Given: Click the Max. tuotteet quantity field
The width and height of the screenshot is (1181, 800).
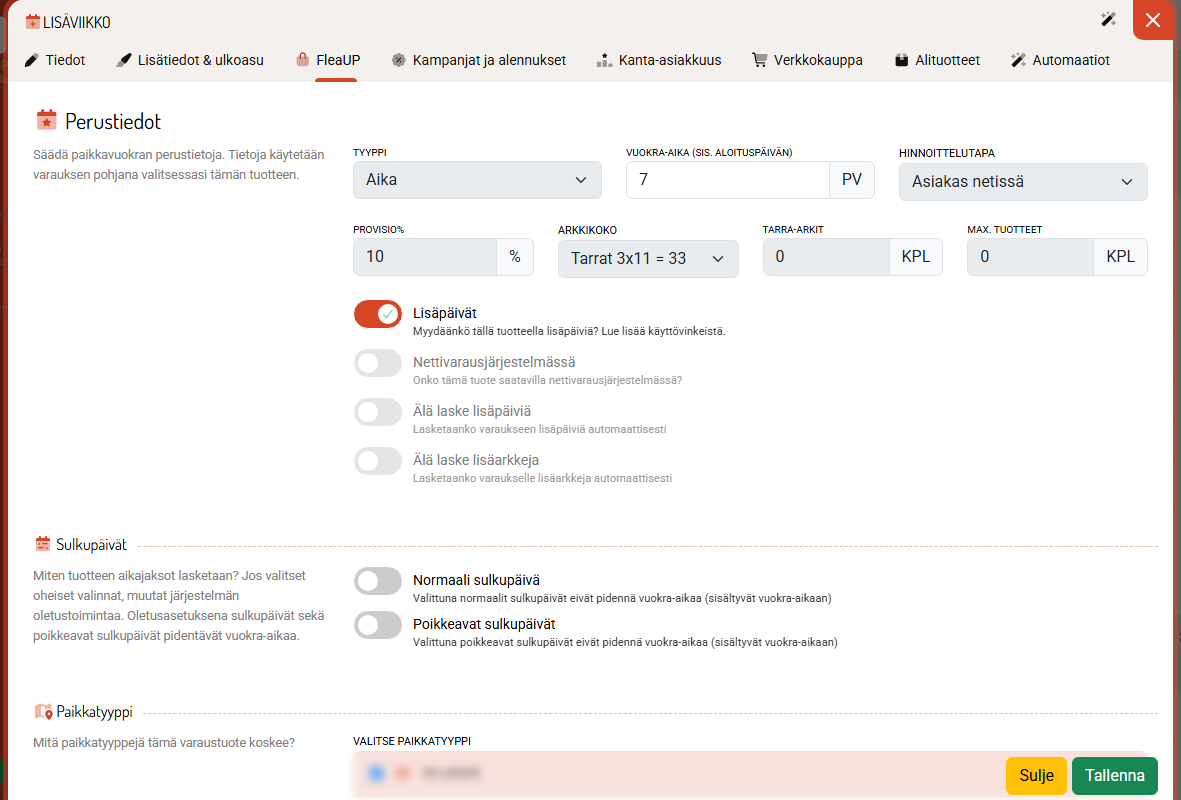Looking at the screenshot, I should 1030,257.
